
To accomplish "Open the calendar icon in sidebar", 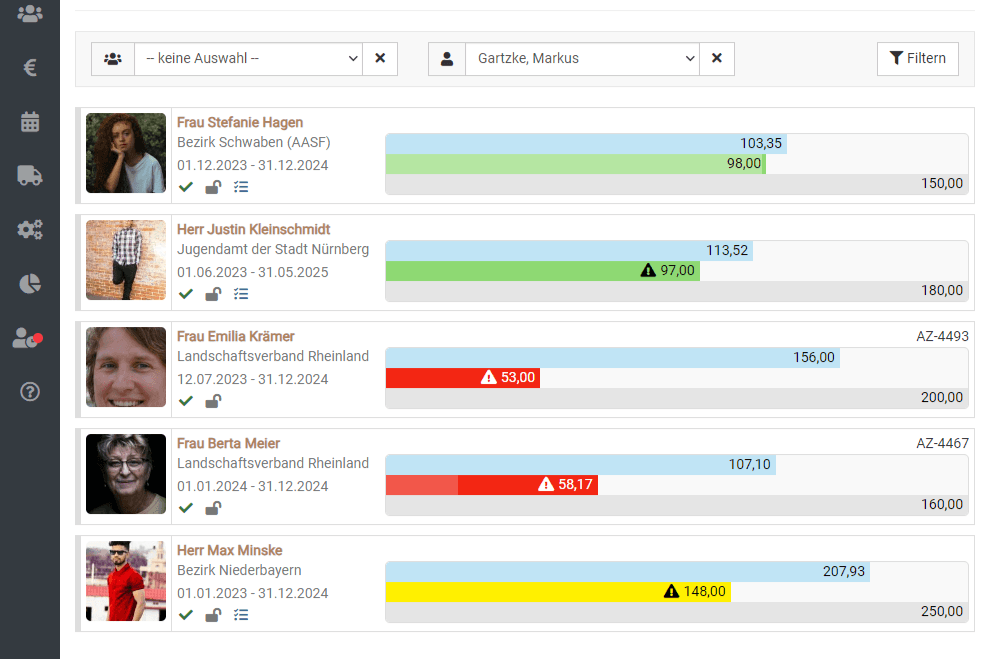I will click(30, 122).
